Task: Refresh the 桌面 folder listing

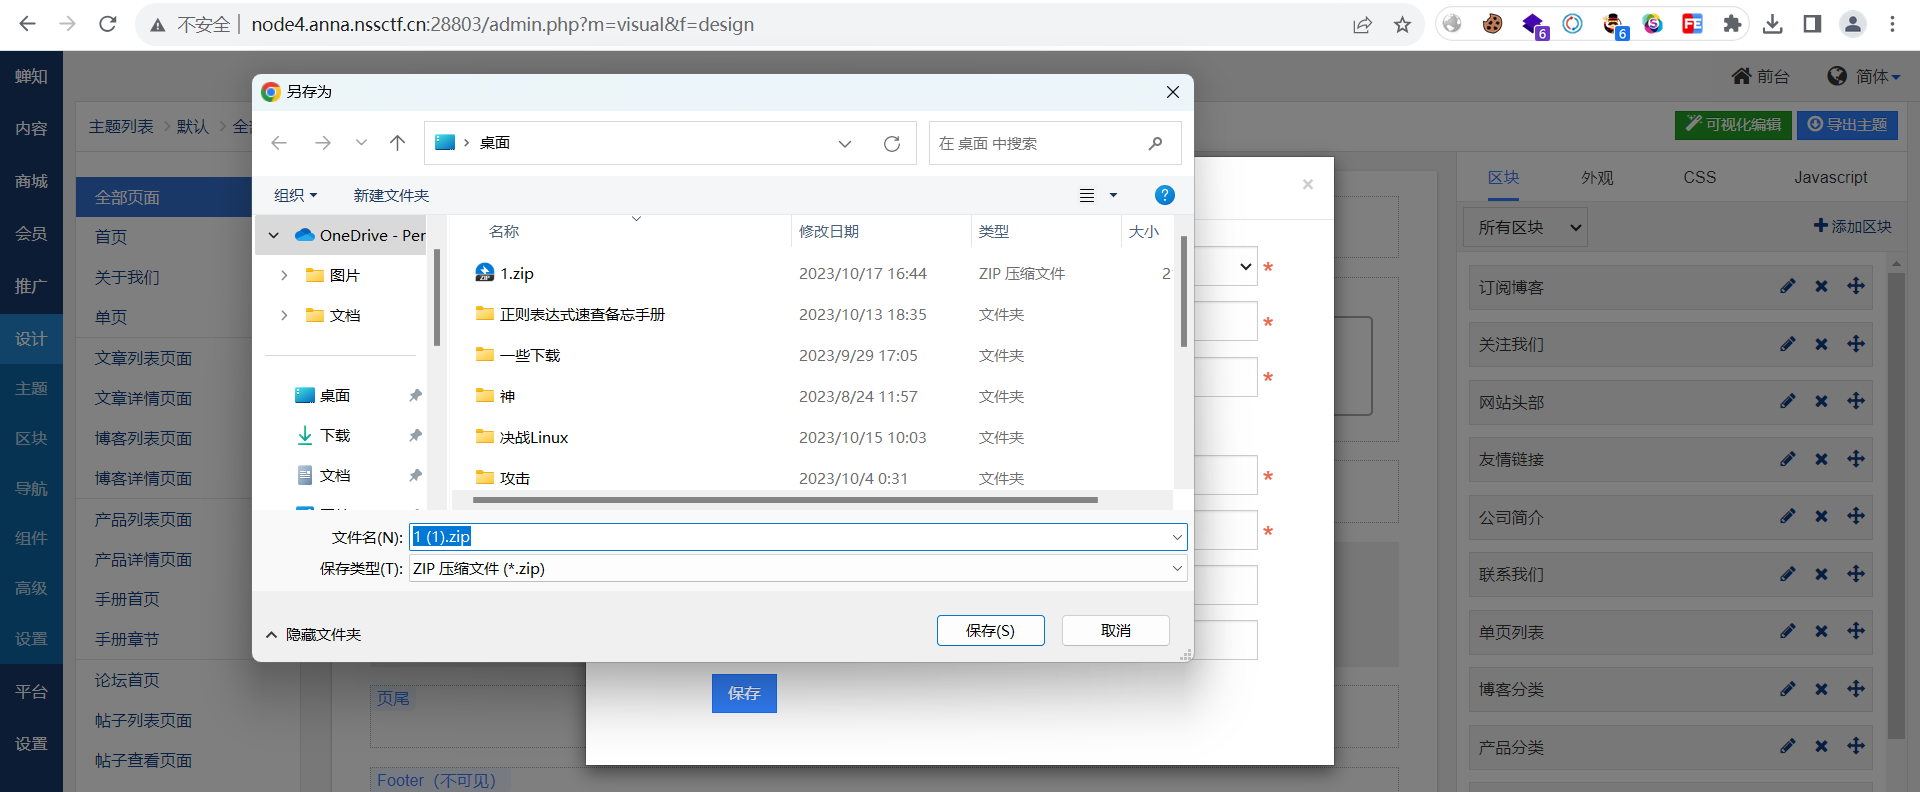Action: (x=892, y=143)
